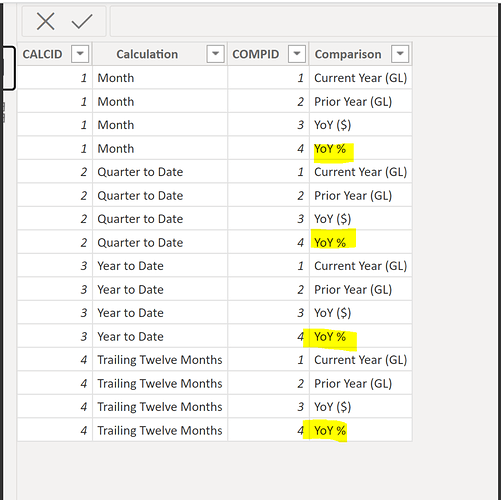The image size is (501, 500).
Task: Click first Year to Date cell
Action: [x=160, y=266]
